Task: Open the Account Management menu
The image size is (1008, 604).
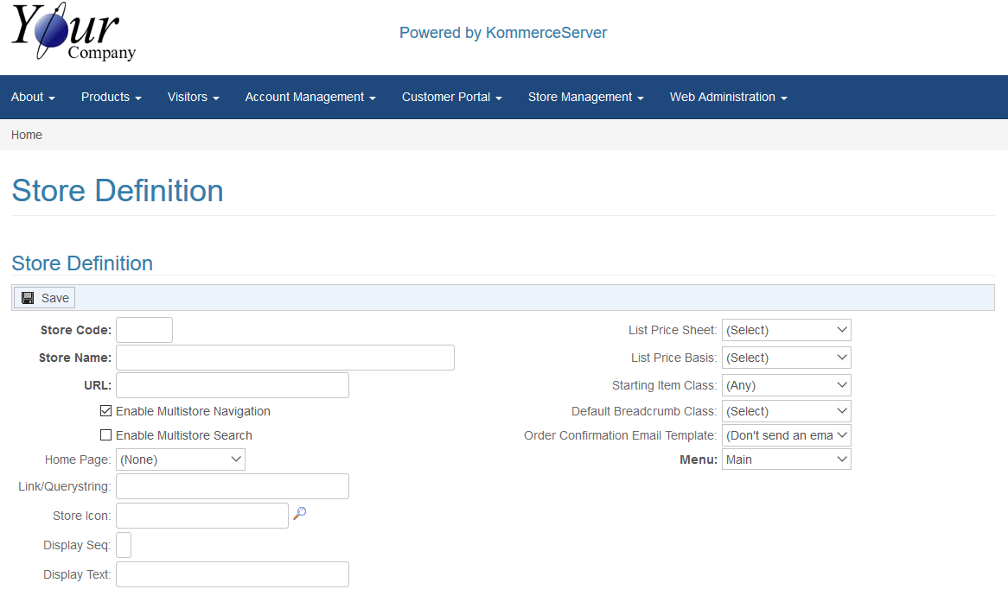Action: pyautogui.click(x=310, y=97)
